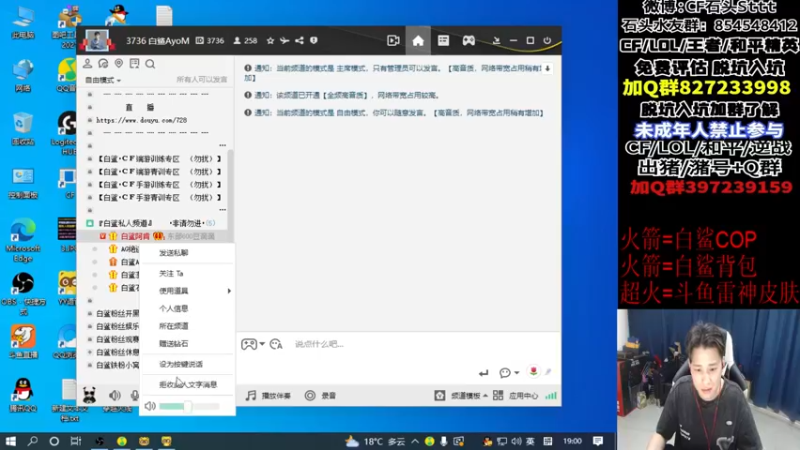Click the taskbar search icon

tap(33, 441)
